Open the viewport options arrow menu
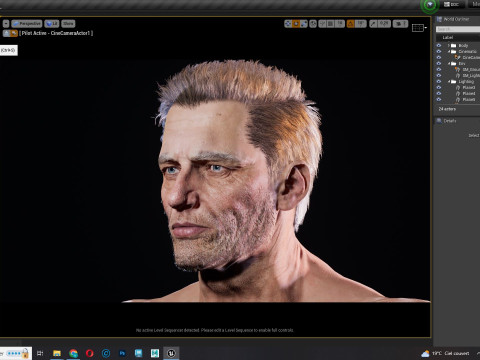The image size is (480, 360). click(x=6, y=24)
